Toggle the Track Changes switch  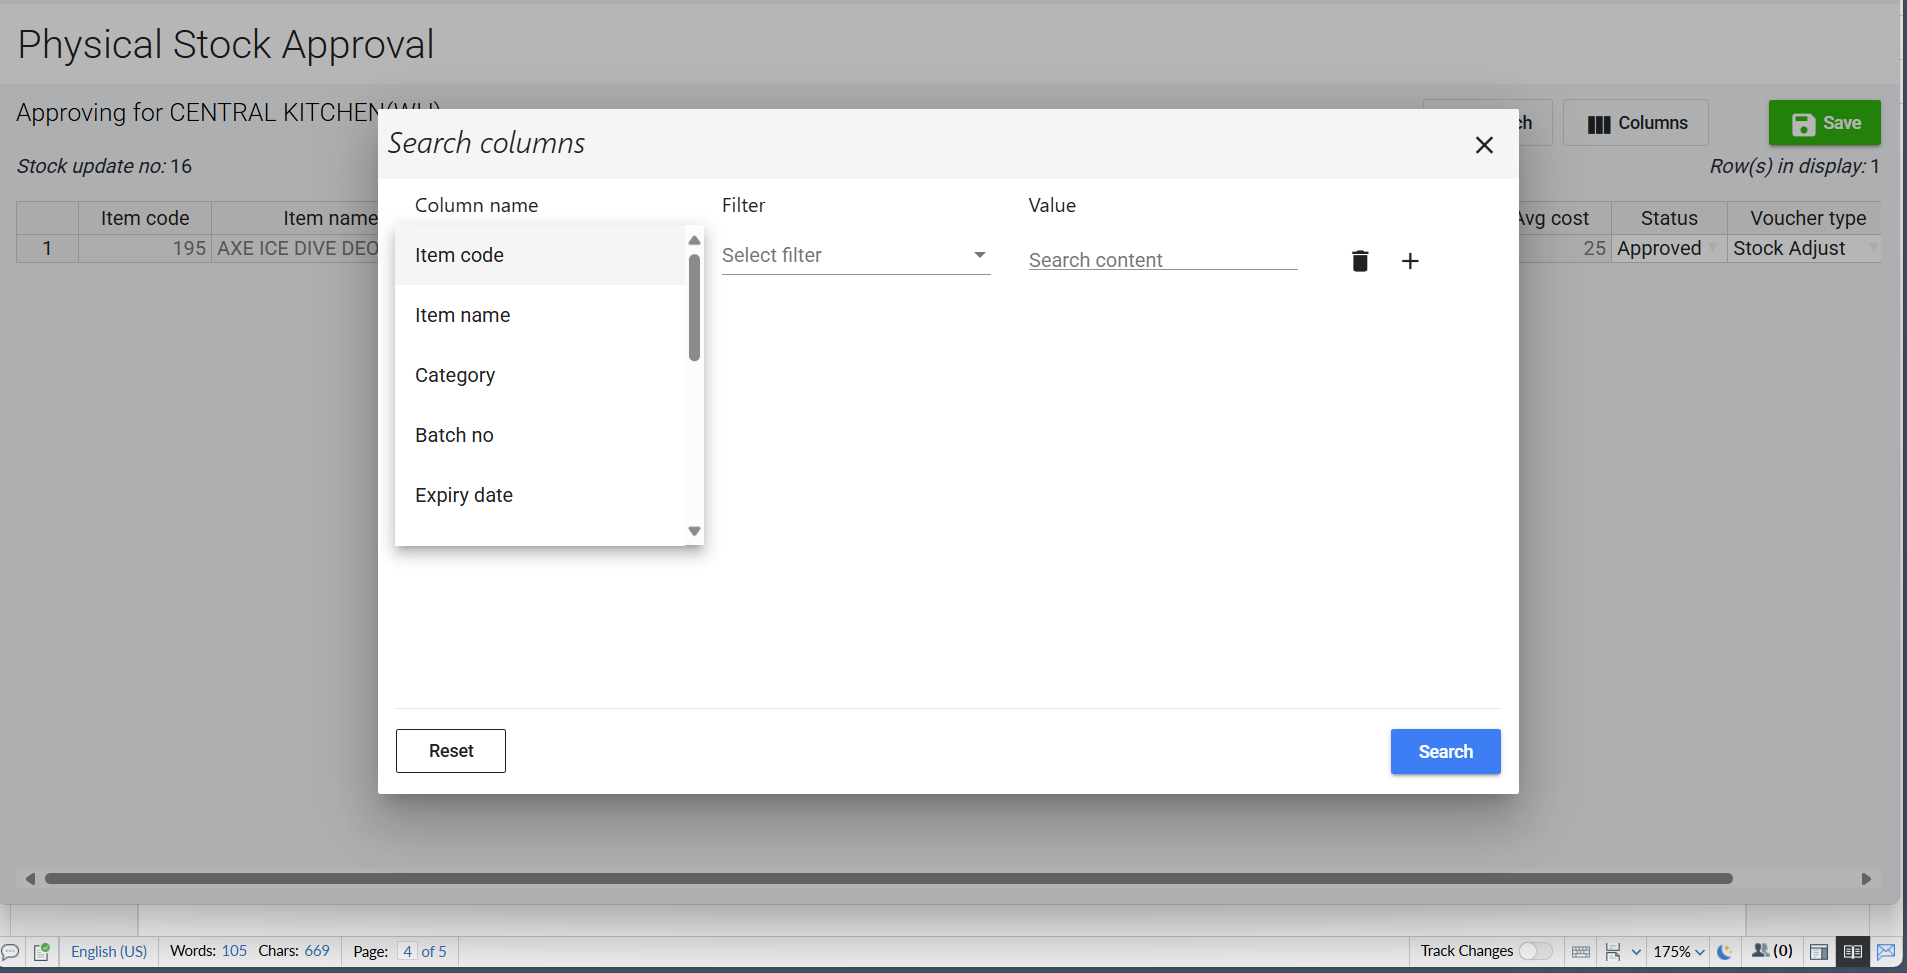click(1536, 951)
